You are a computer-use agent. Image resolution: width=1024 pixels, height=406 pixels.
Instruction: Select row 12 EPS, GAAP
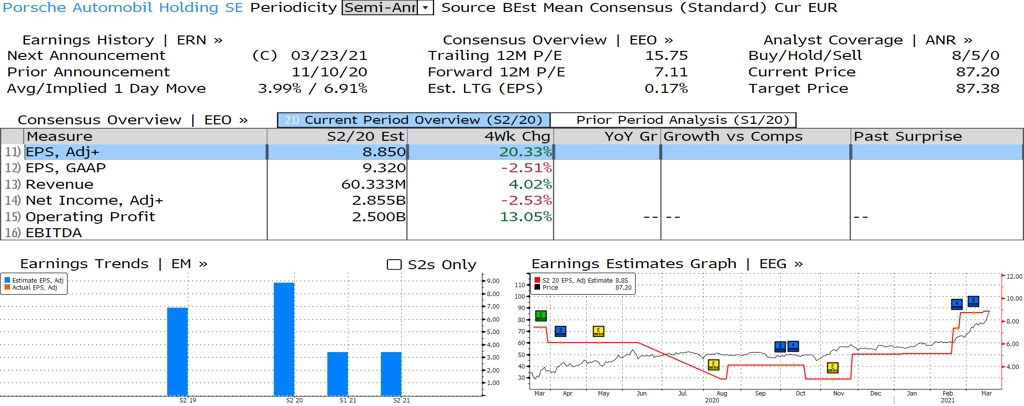point(512,168)
